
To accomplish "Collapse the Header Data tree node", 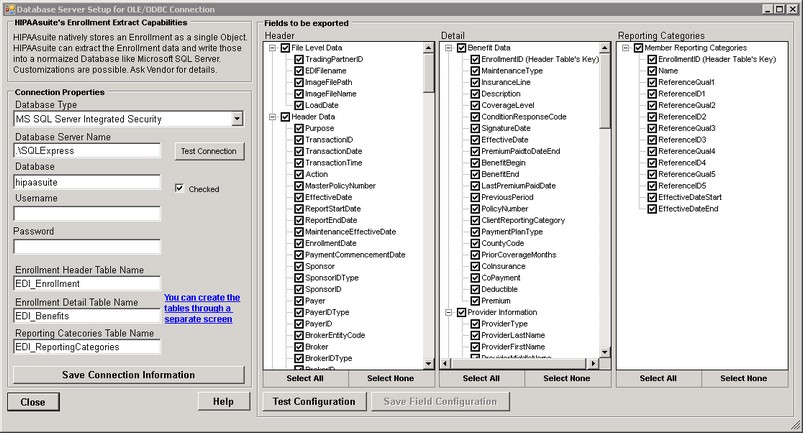I will pos(272,117).
